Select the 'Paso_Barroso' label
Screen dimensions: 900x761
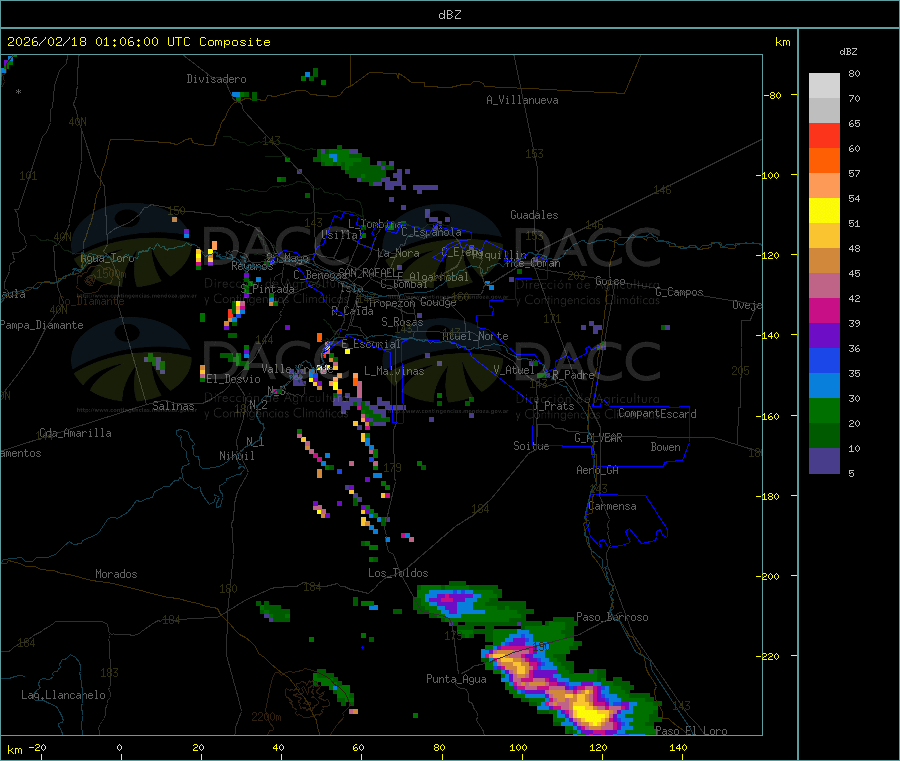pos(612,617)
